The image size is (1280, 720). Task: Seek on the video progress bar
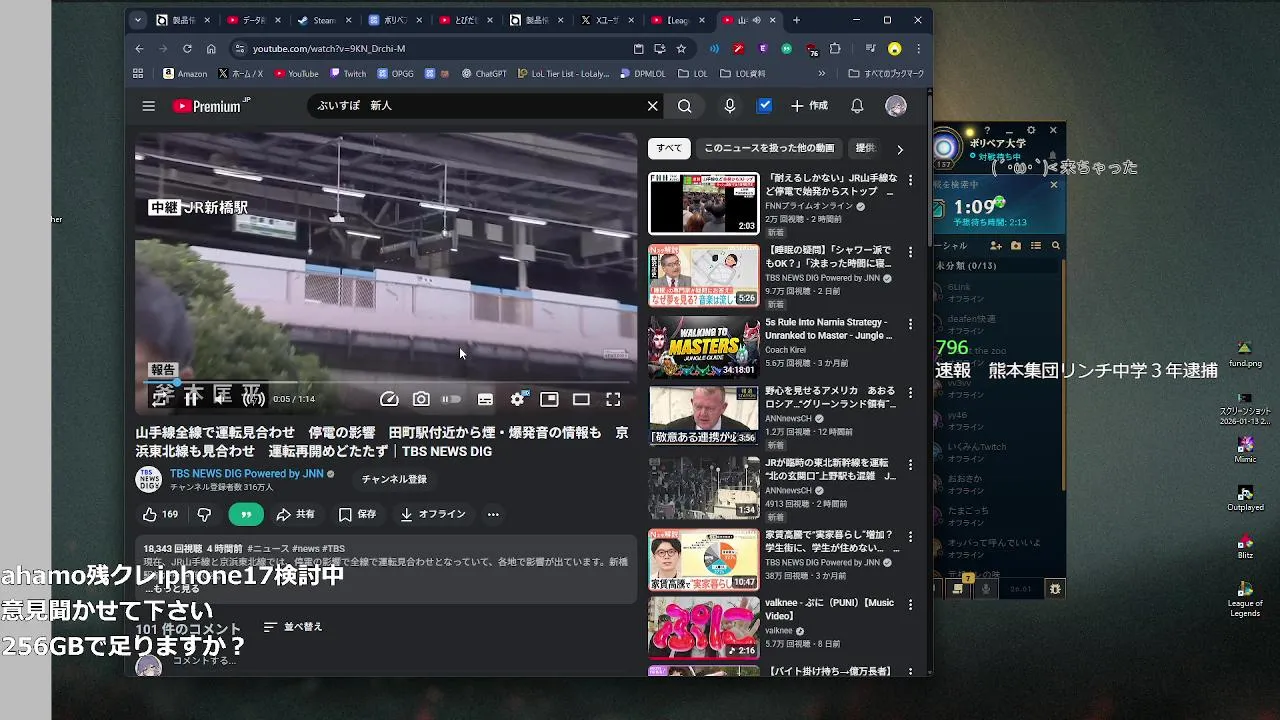386,382
